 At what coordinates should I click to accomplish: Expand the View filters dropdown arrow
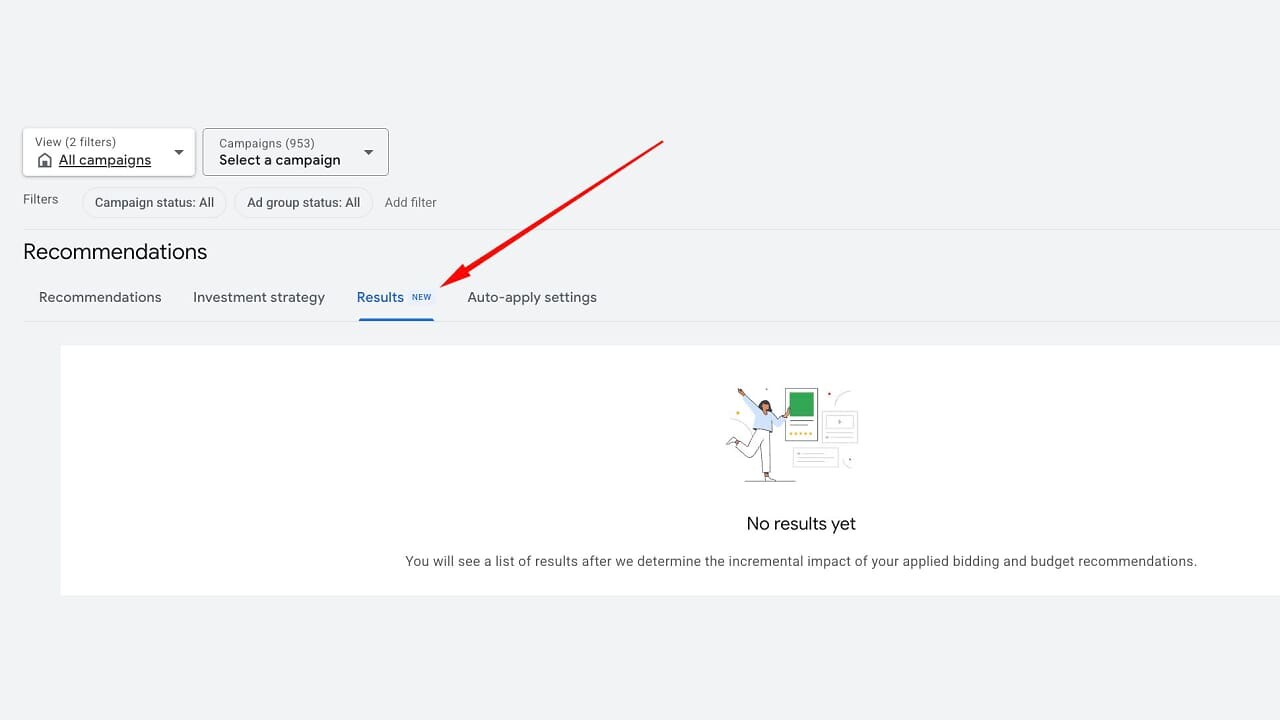click(179, 152)
